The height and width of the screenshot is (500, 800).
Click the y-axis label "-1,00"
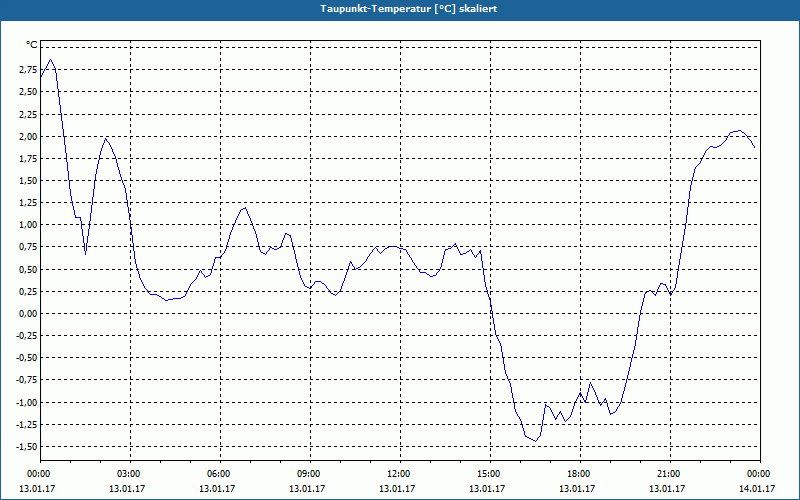[x=27, y=403]
